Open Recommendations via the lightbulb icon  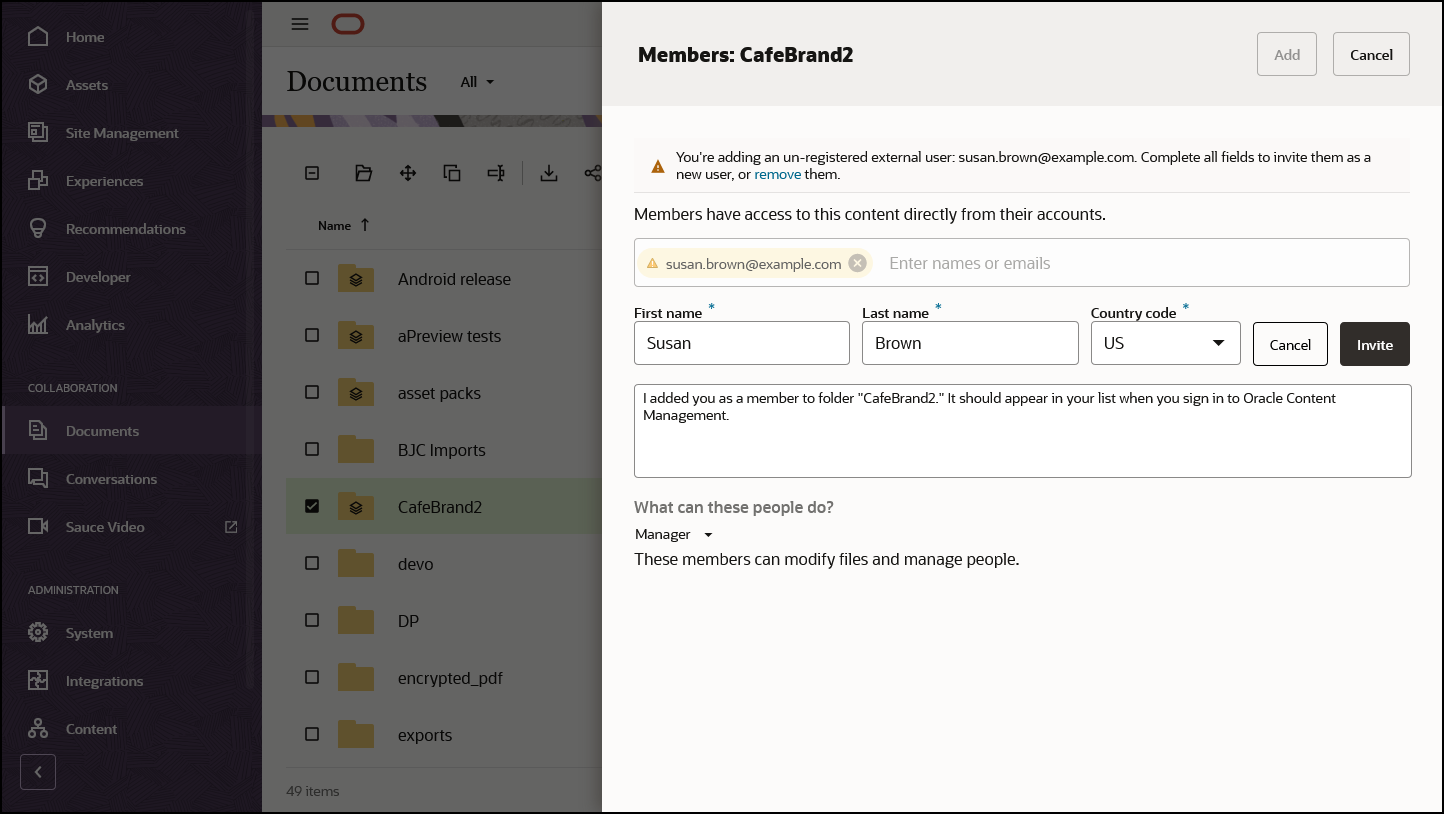38,229
